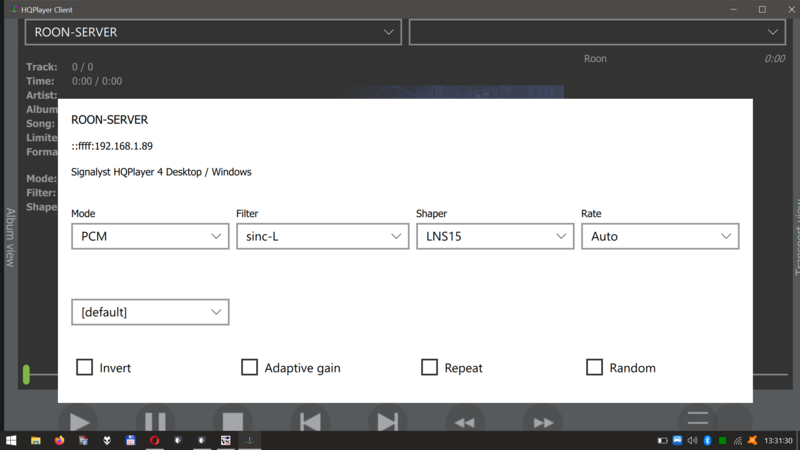Expand the empty dropdown at top right

[597, 32]
